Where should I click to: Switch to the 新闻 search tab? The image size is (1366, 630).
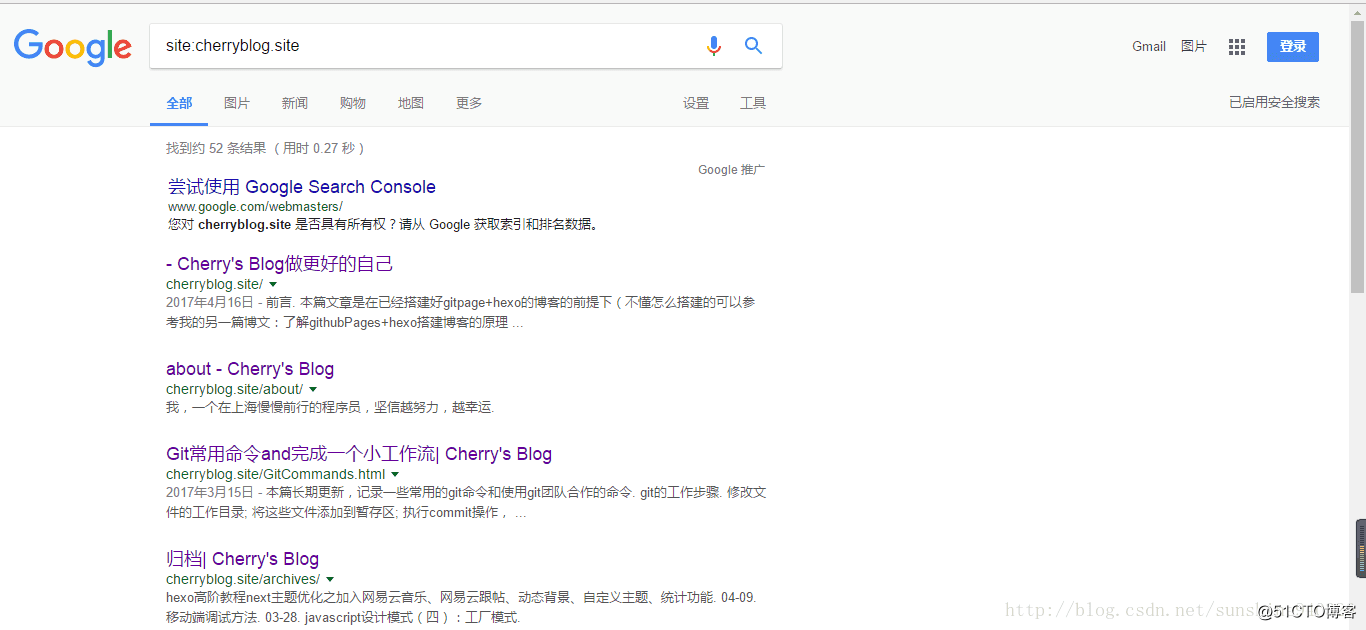click(x=295, y=103)
